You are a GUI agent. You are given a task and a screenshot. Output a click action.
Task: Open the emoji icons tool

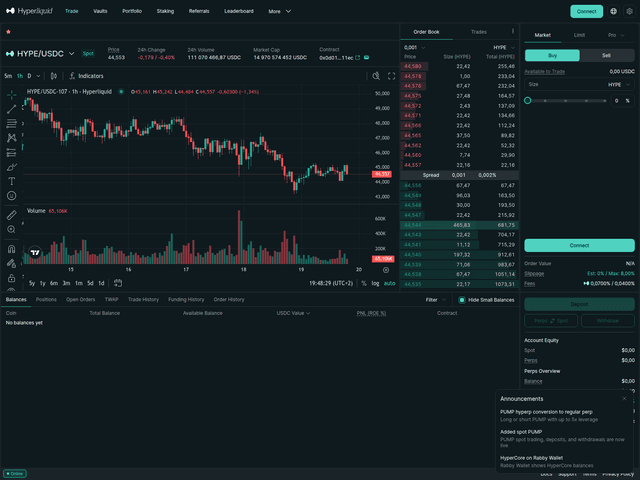click(11, 196)
